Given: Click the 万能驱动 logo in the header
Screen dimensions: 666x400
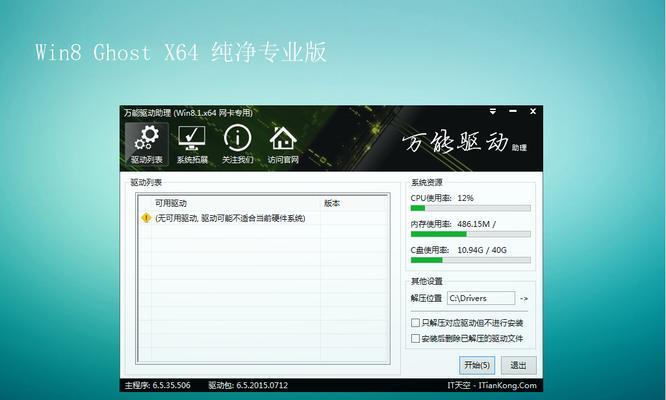Looking at the screenshot, I should (x=464, y=142).
